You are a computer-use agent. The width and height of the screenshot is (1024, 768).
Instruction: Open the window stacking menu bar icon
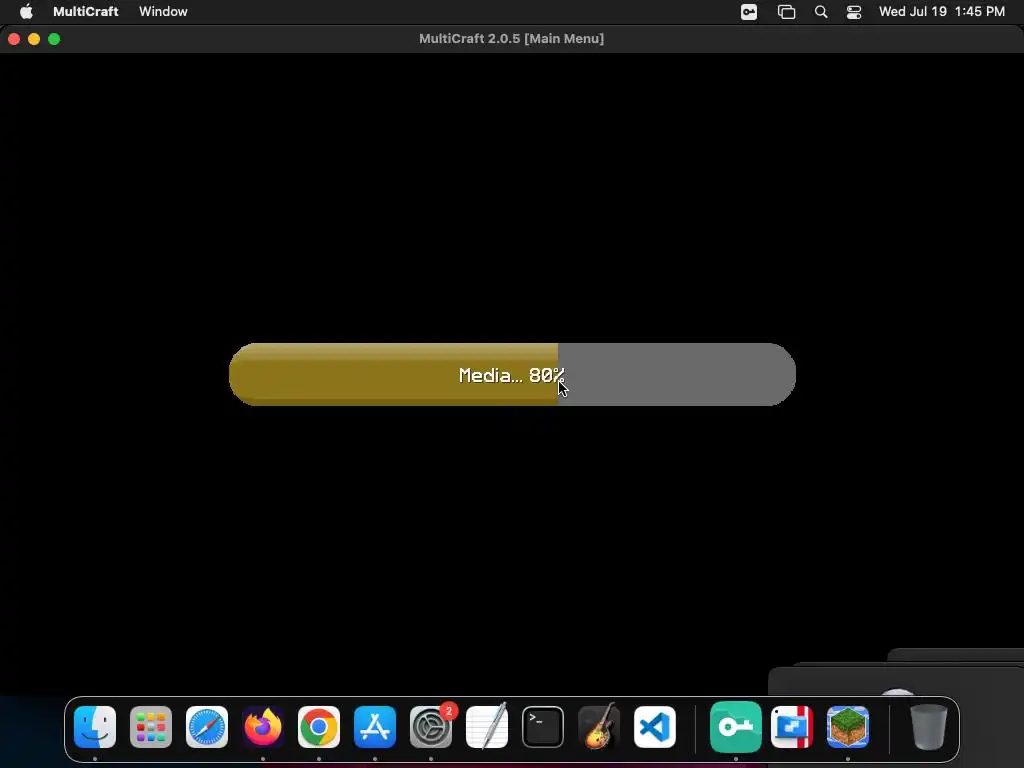pos(786,12)
